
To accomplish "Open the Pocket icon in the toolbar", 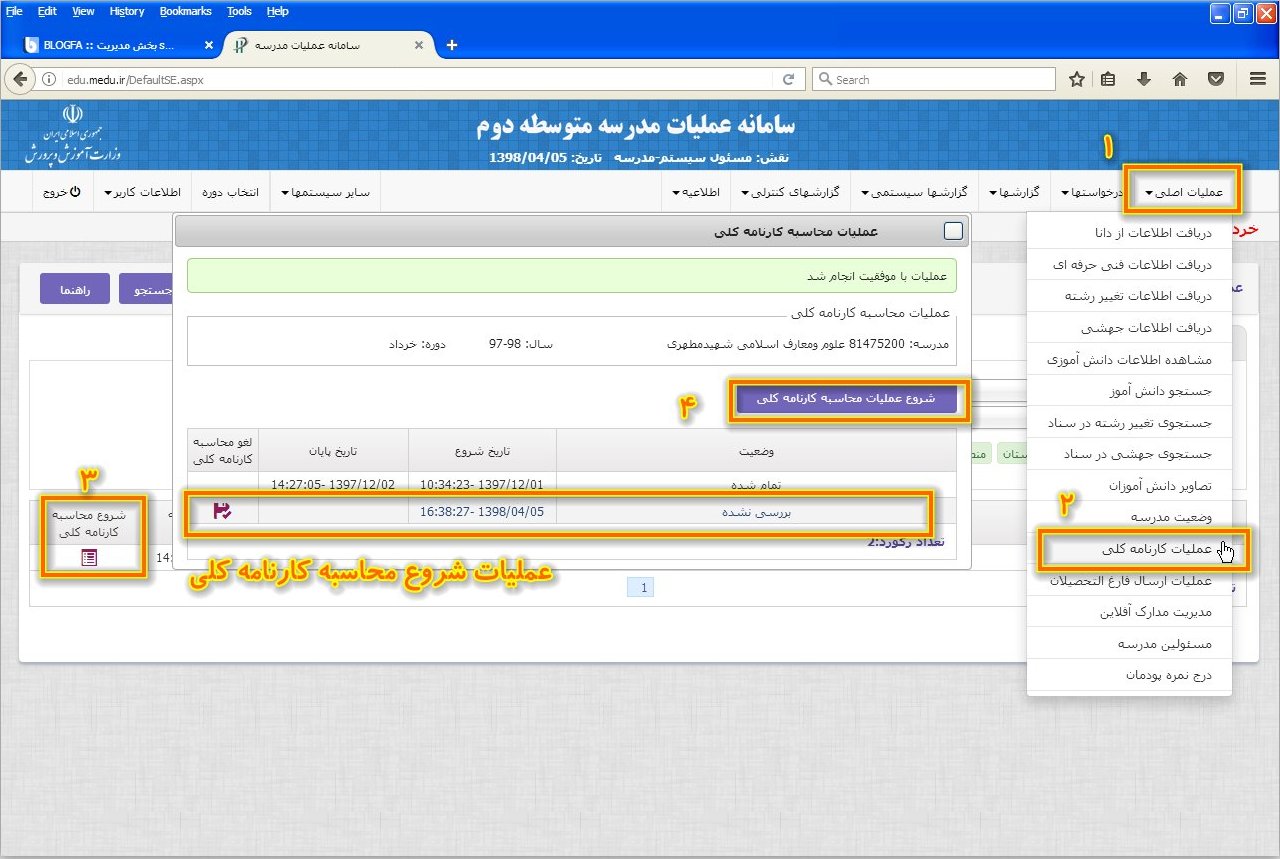I will pyautogui.click(x=1216, y=79).
